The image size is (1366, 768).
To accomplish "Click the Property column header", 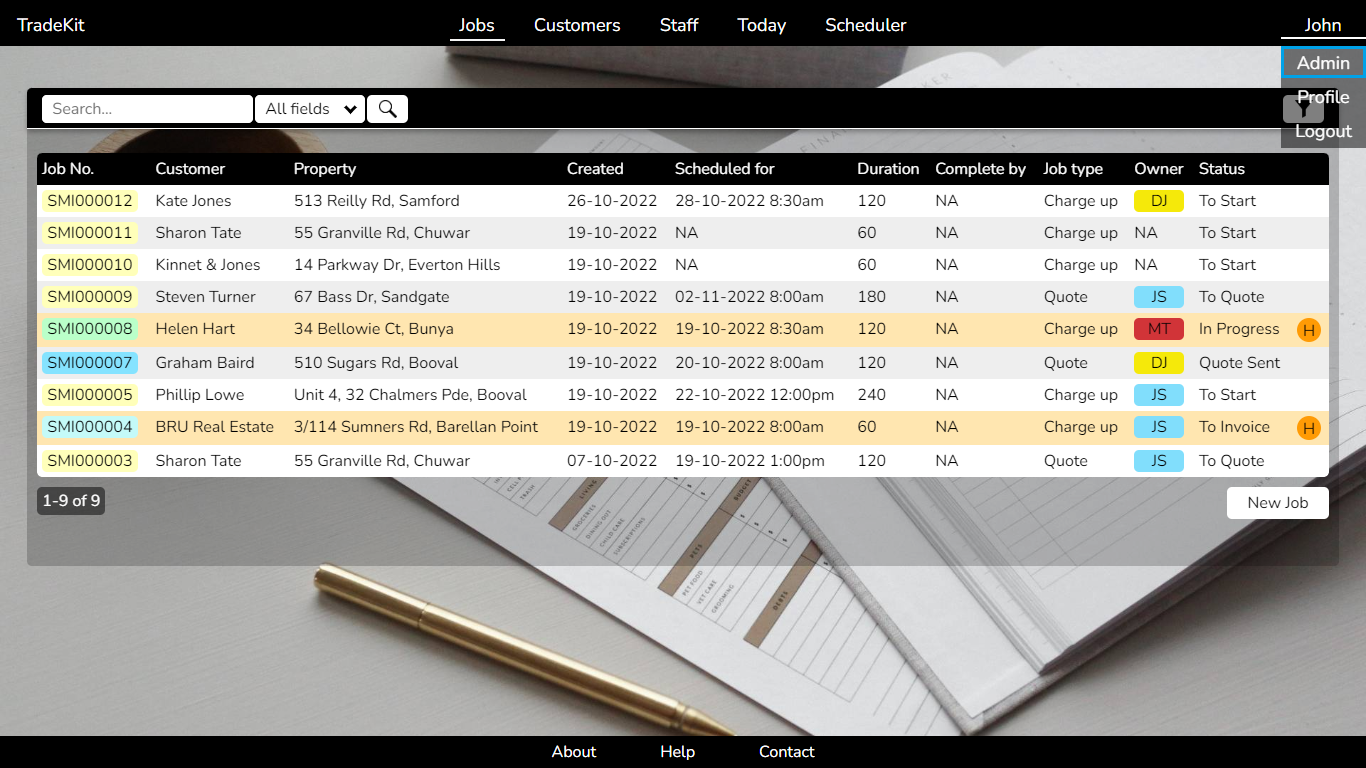I will point(325,169).
